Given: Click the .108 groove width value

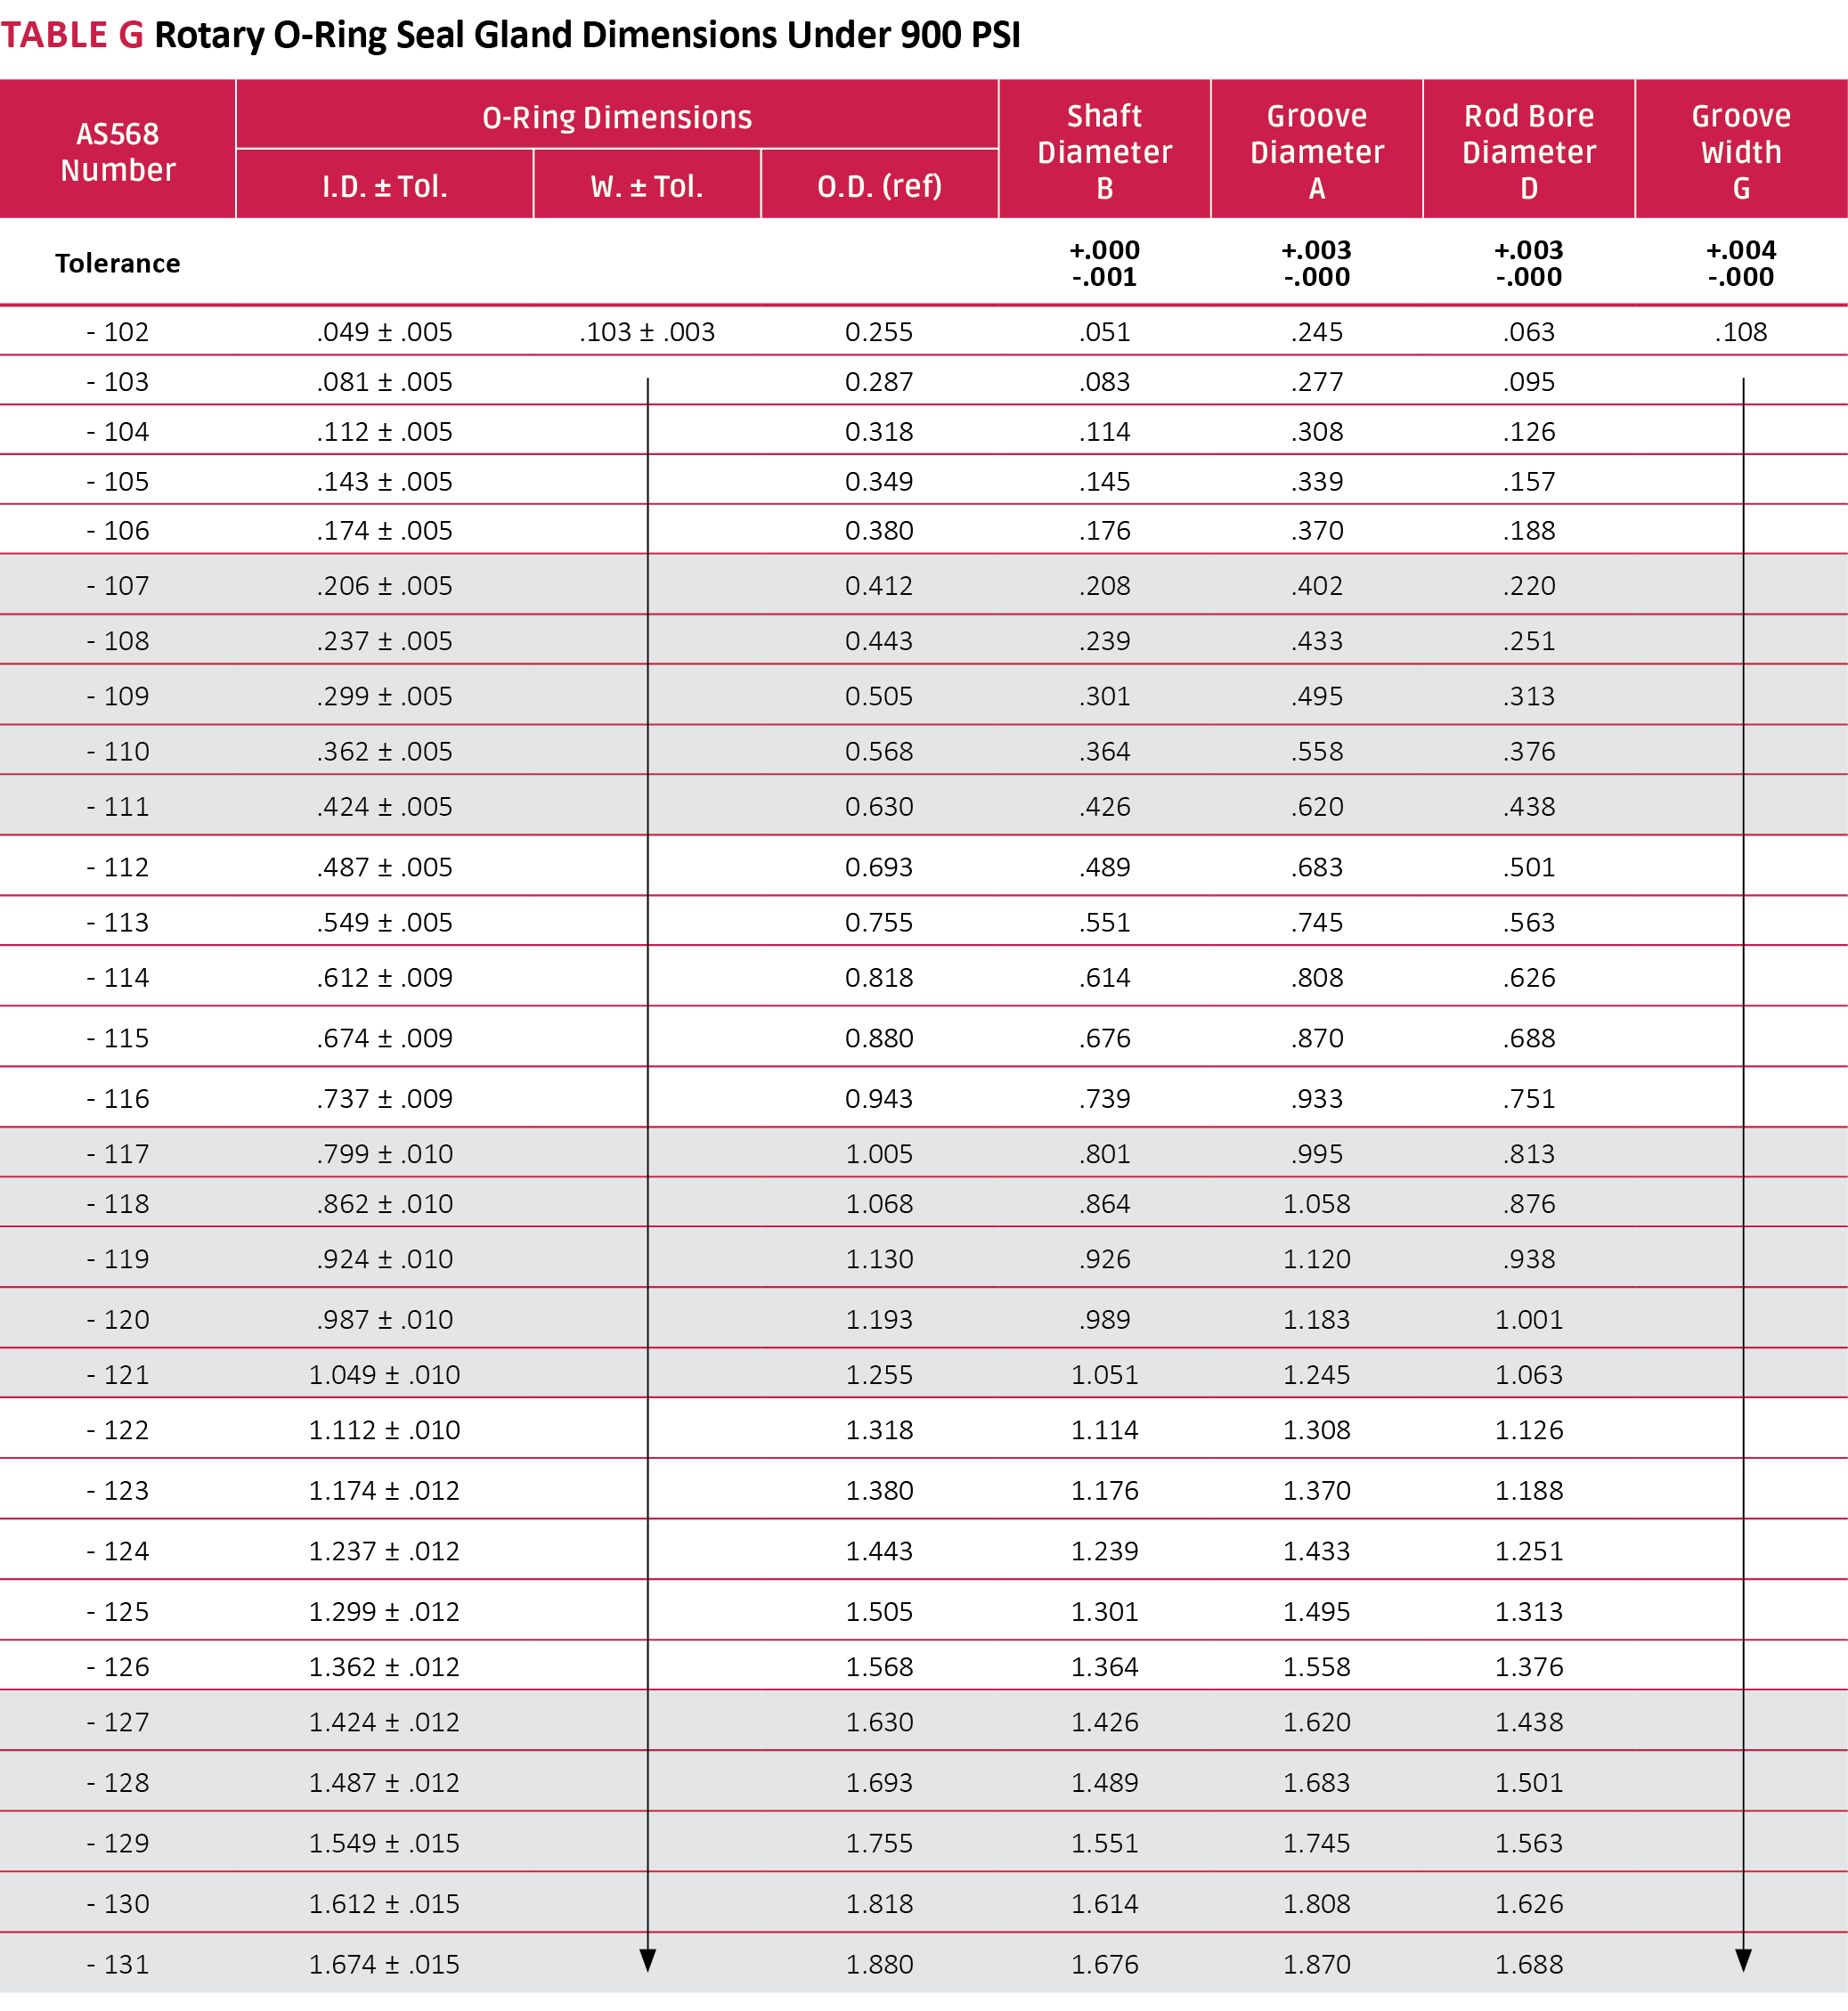Looking at the screenshot, I should click(1740, 332).
